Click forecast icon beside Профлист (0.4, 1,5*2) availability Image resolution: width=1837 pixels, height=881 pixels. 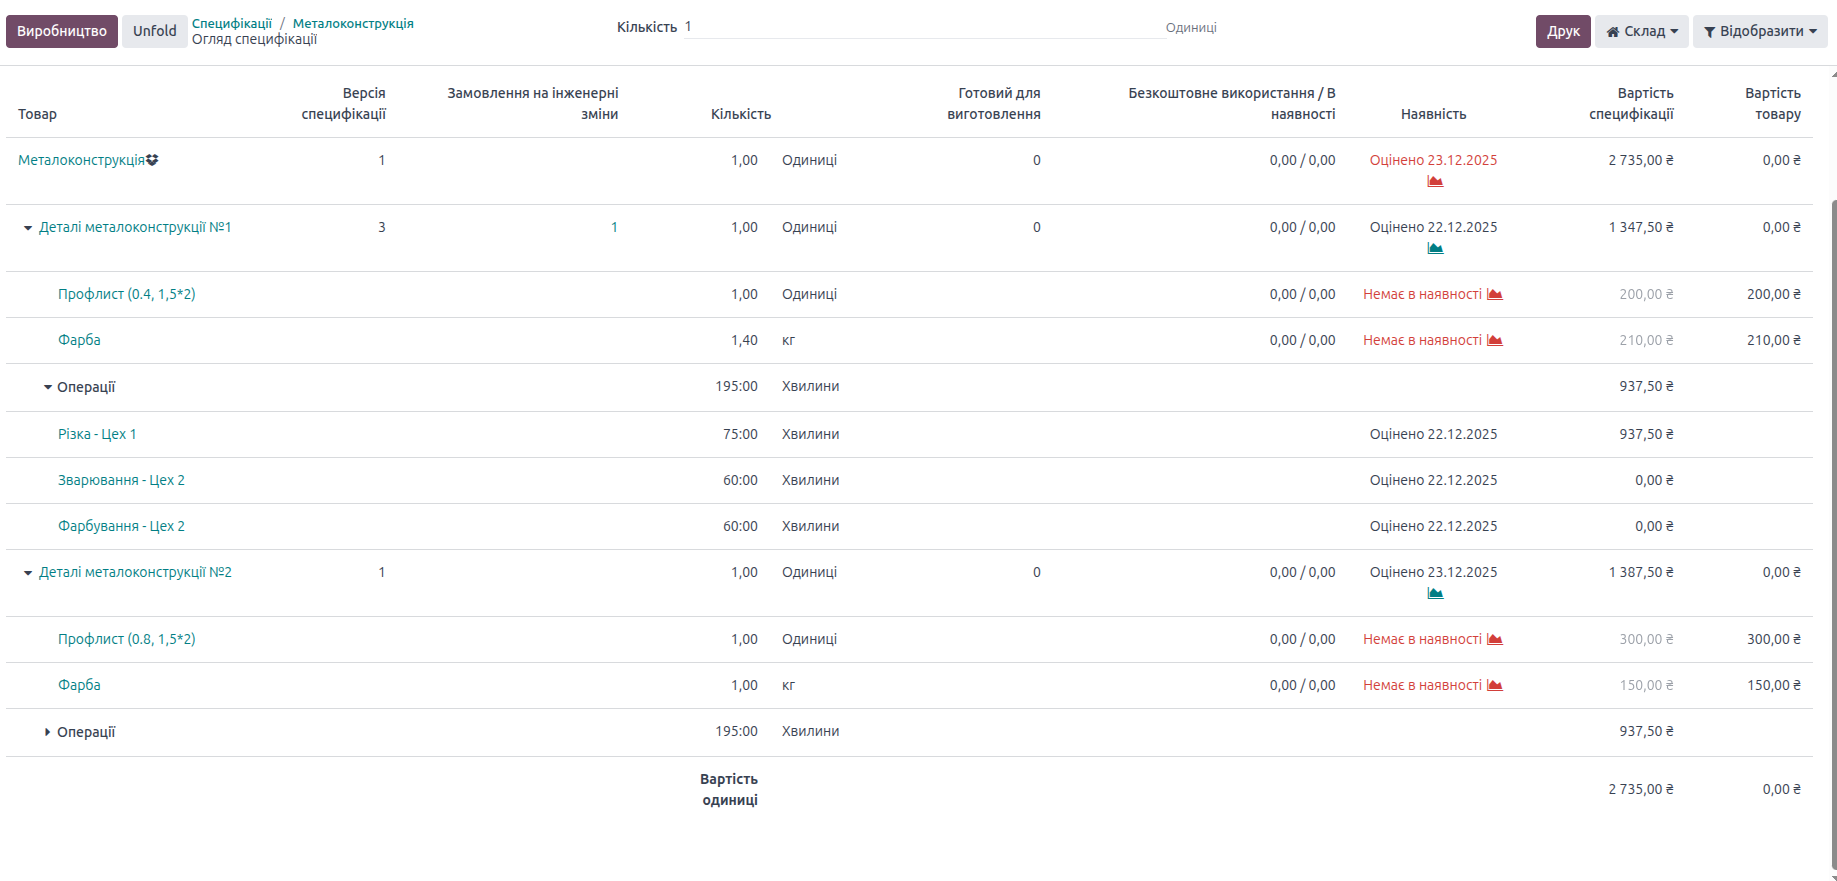1495,294
